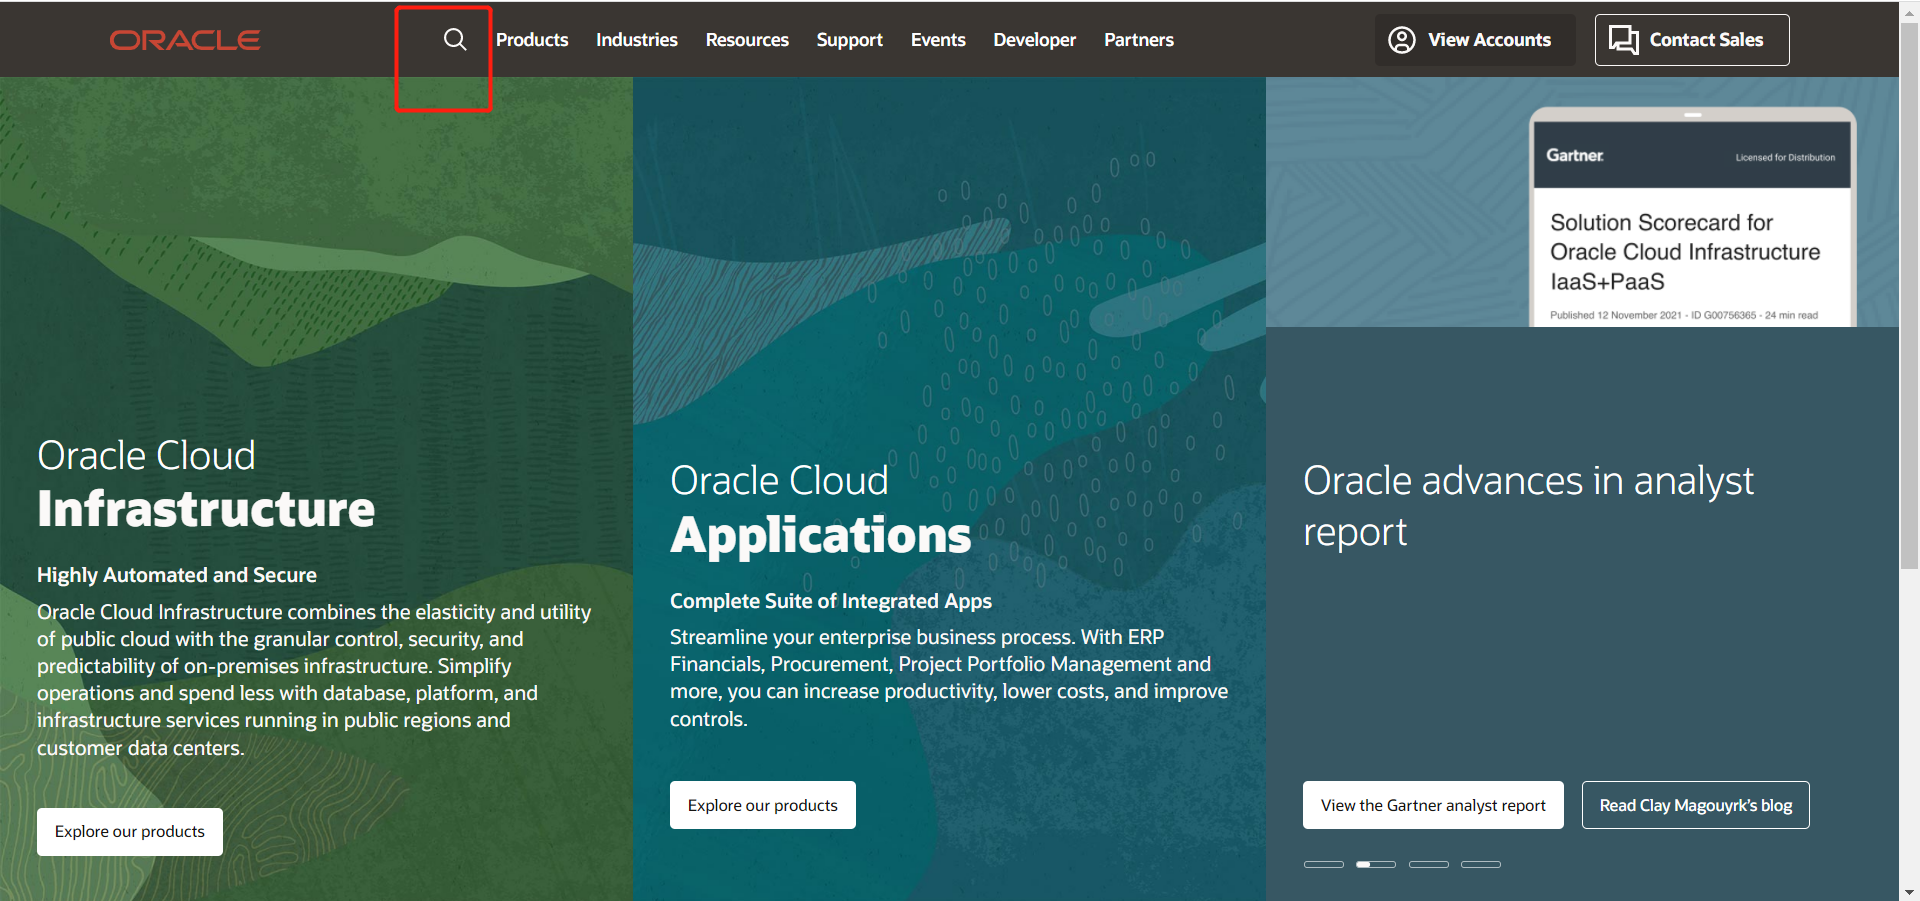The height and width of the screenshot is (901, 1920).
Task: Click the Oracle Cloud Infrastructure heading
Action: tap(206, 484)
